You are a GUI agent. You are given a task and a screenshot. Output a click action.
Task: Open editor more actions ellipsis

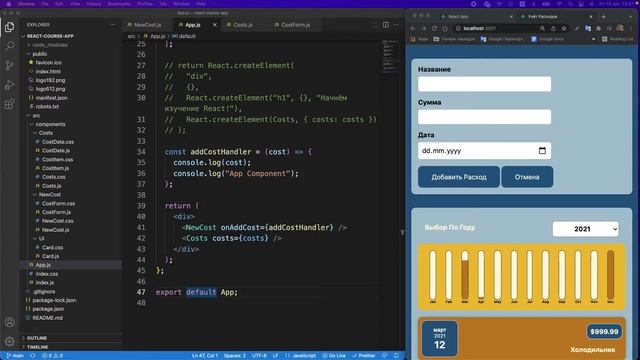click(396, 25)
